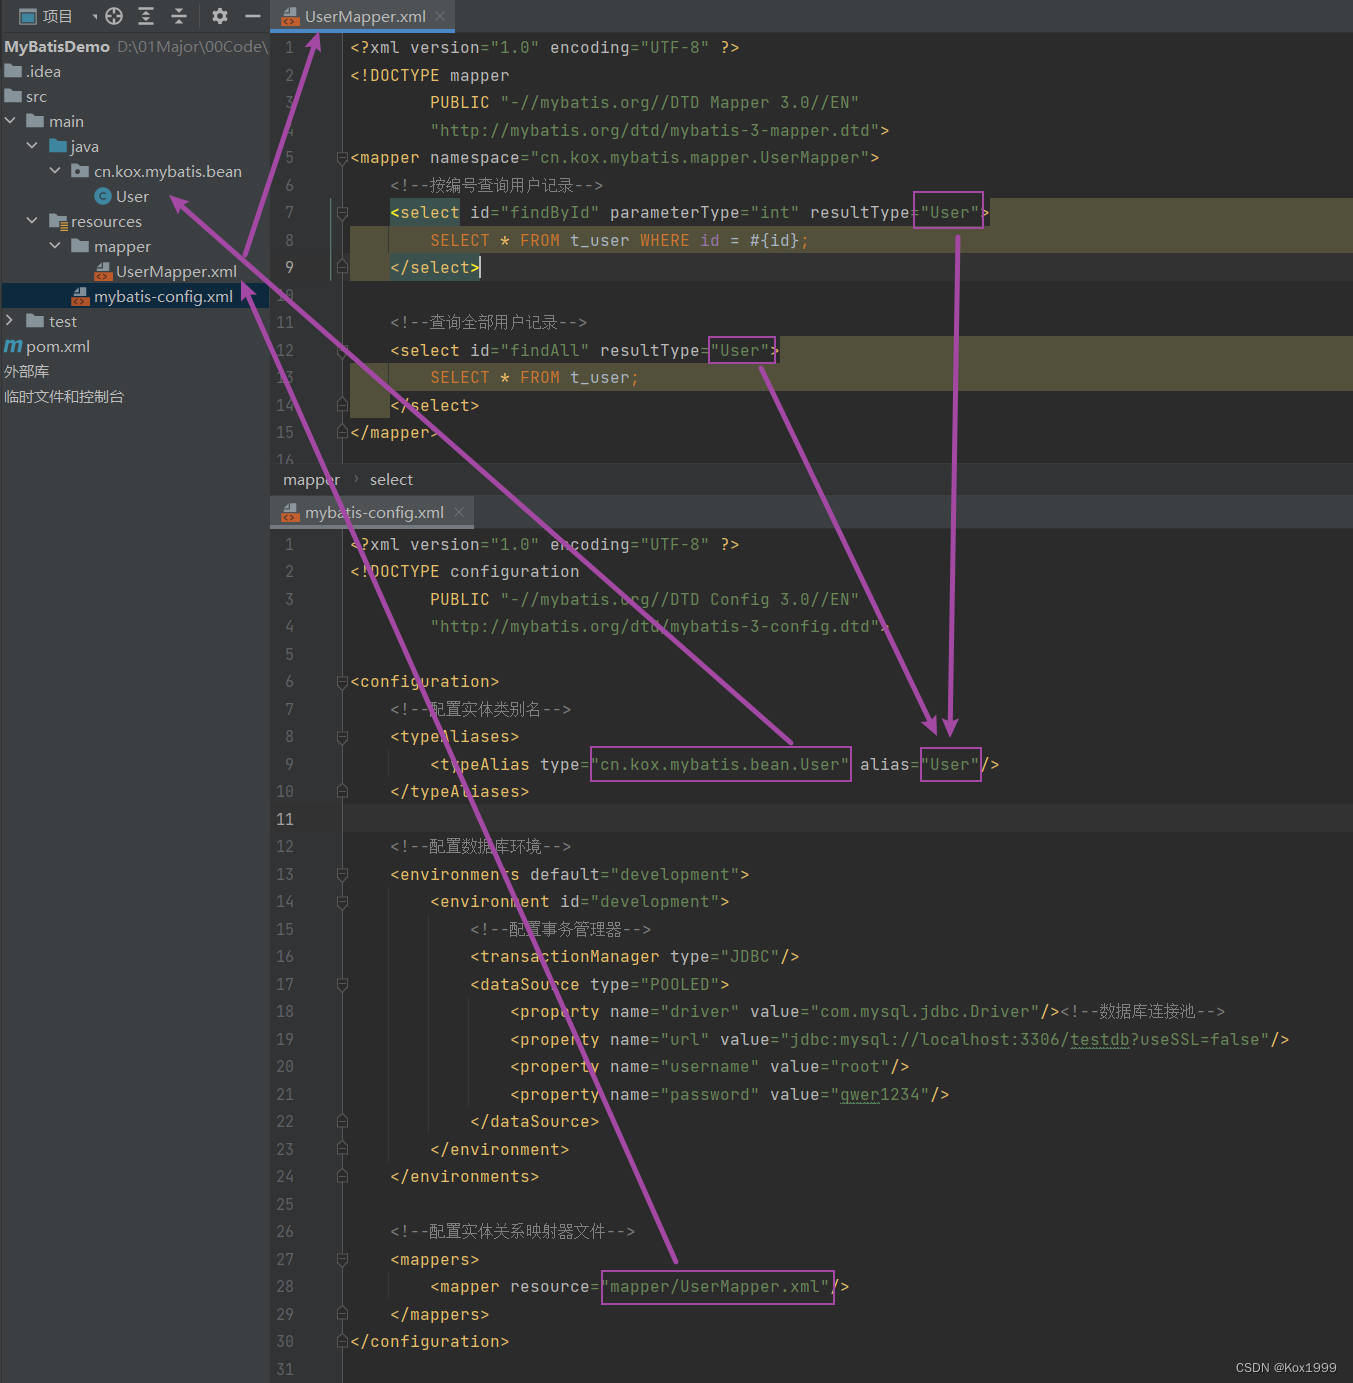Open project panel settings gear
Viewport: 1353px width, 1383px height.
click(220, 16)
